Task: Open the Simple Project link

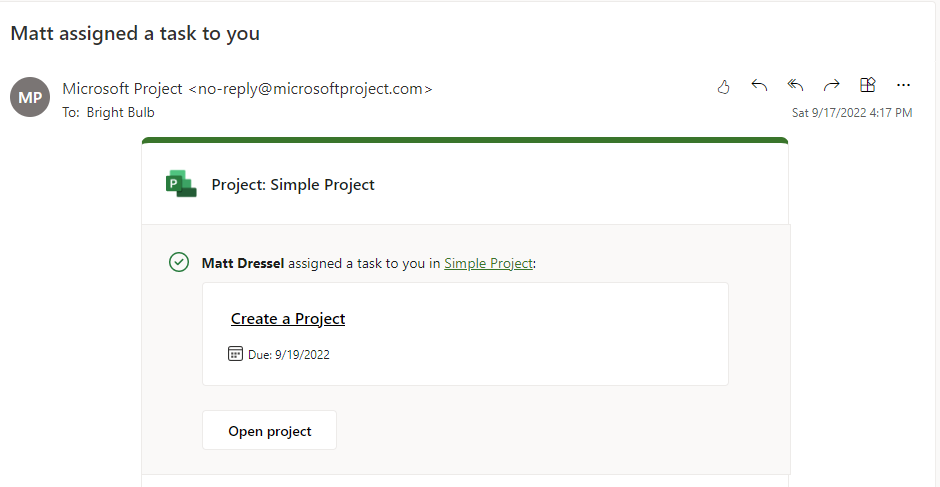Action: [488, 263]
